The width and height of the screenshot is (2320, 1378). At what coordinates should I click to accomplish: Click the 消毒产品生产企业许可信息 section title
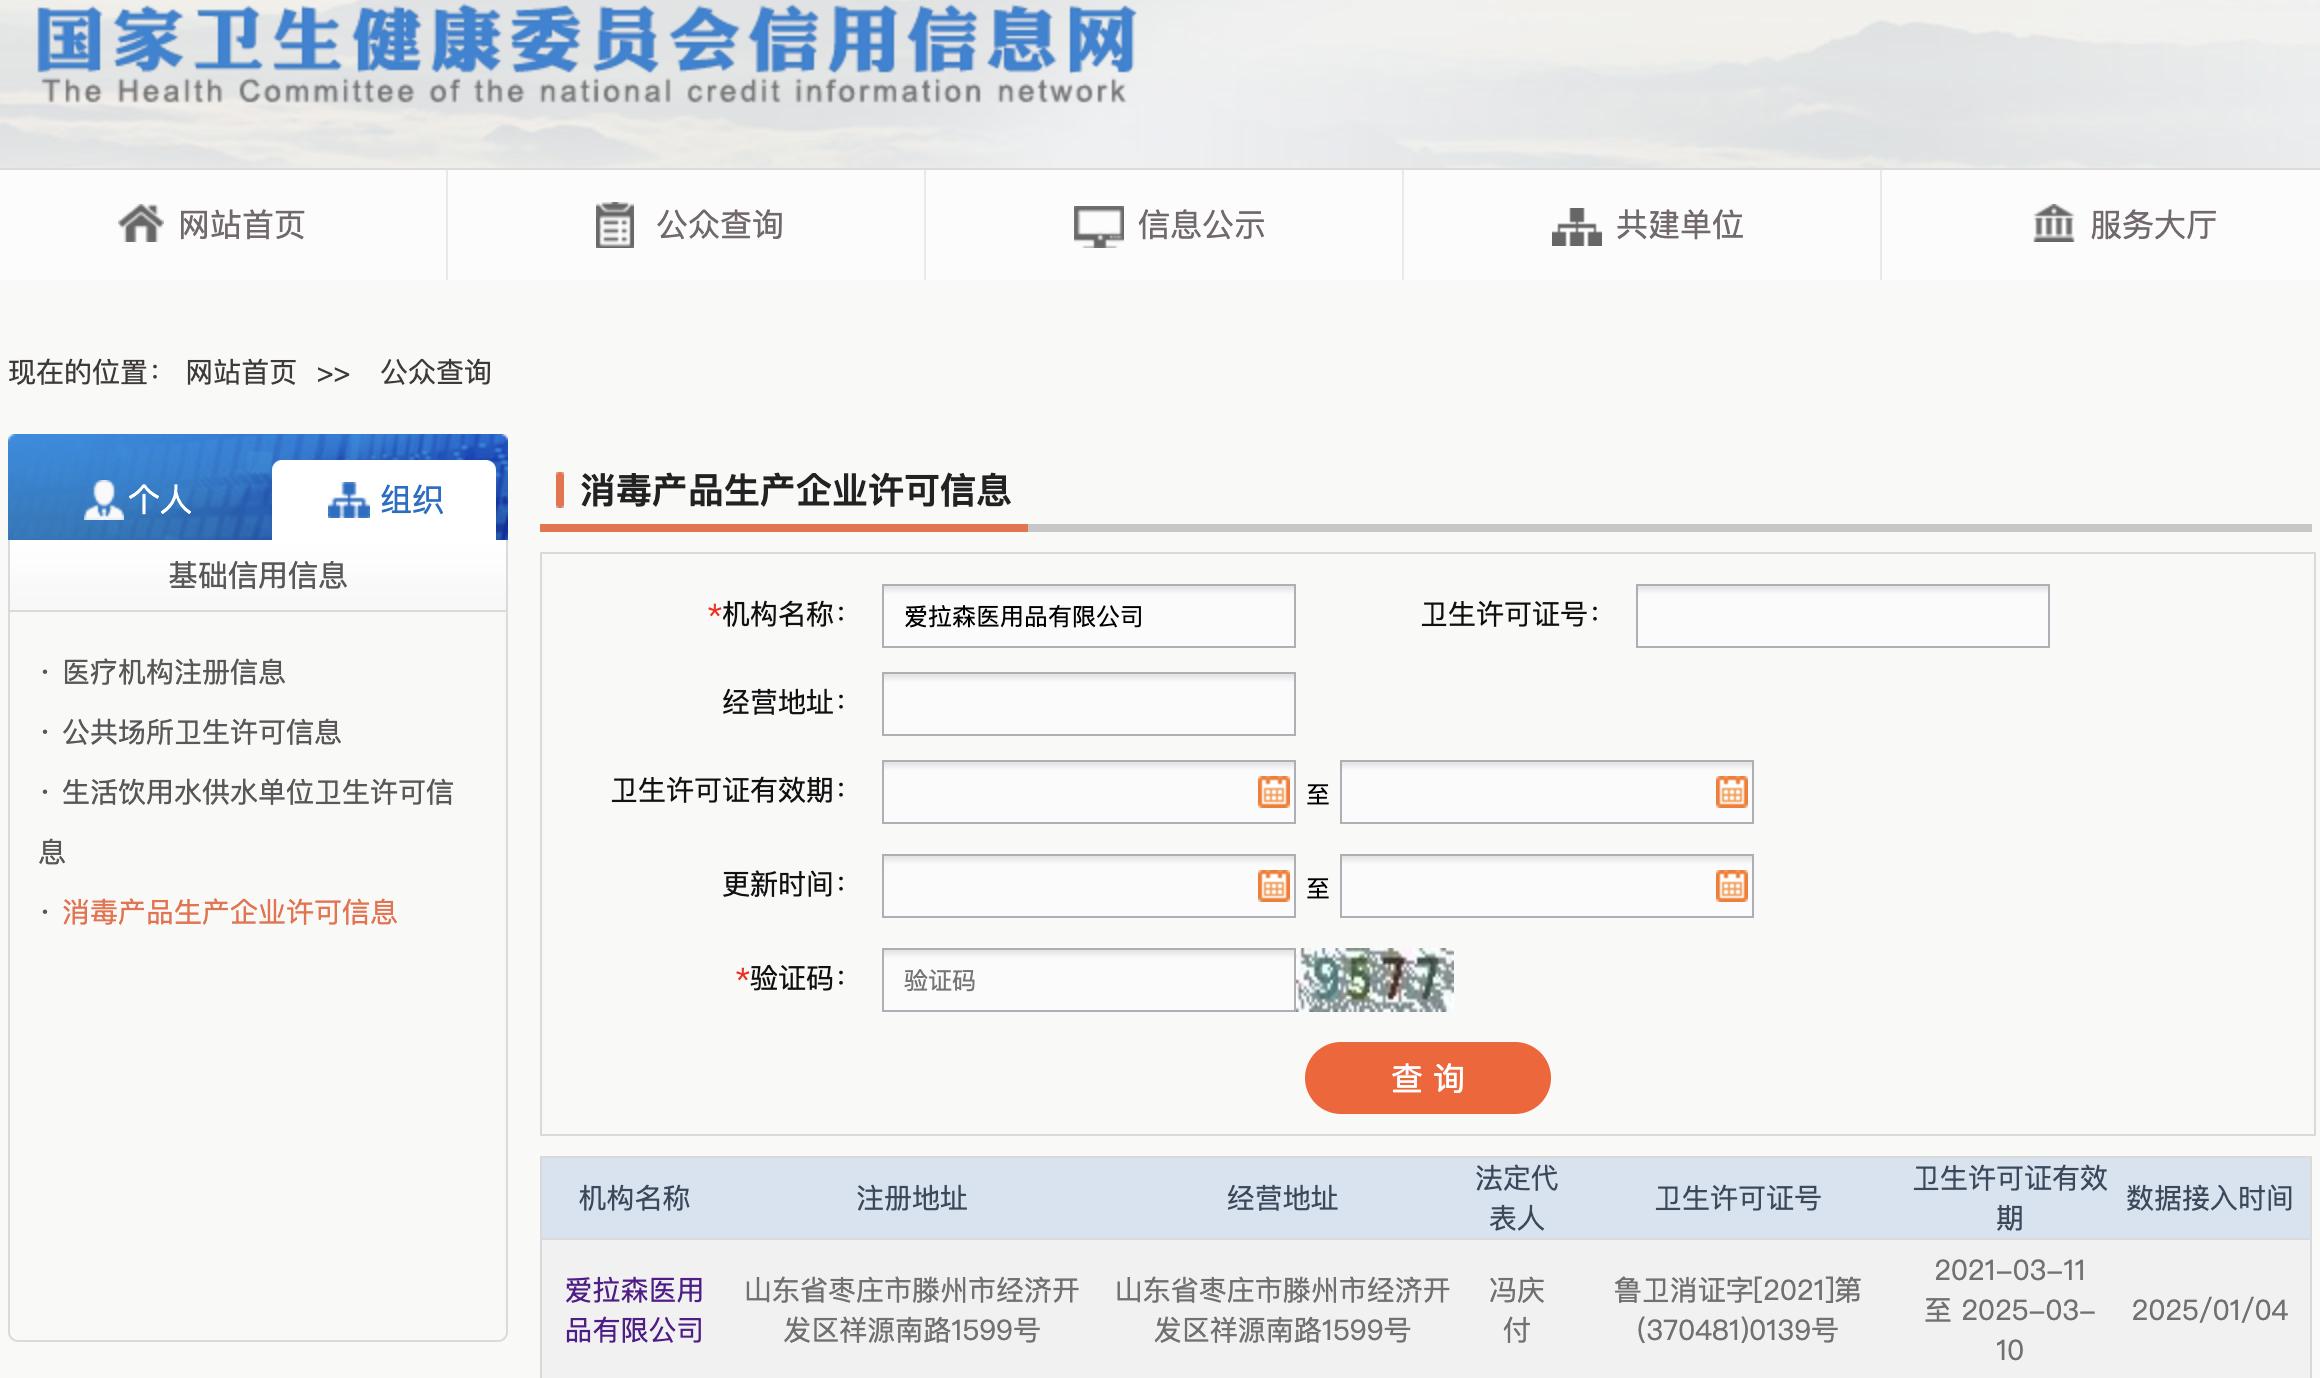click(x=795, y=490)
